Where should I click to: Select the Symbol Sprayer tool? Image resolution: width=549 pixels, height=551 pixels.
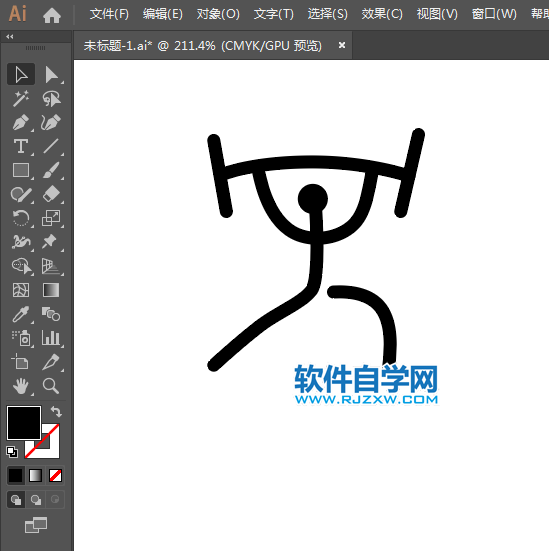(x=21, y=338)
